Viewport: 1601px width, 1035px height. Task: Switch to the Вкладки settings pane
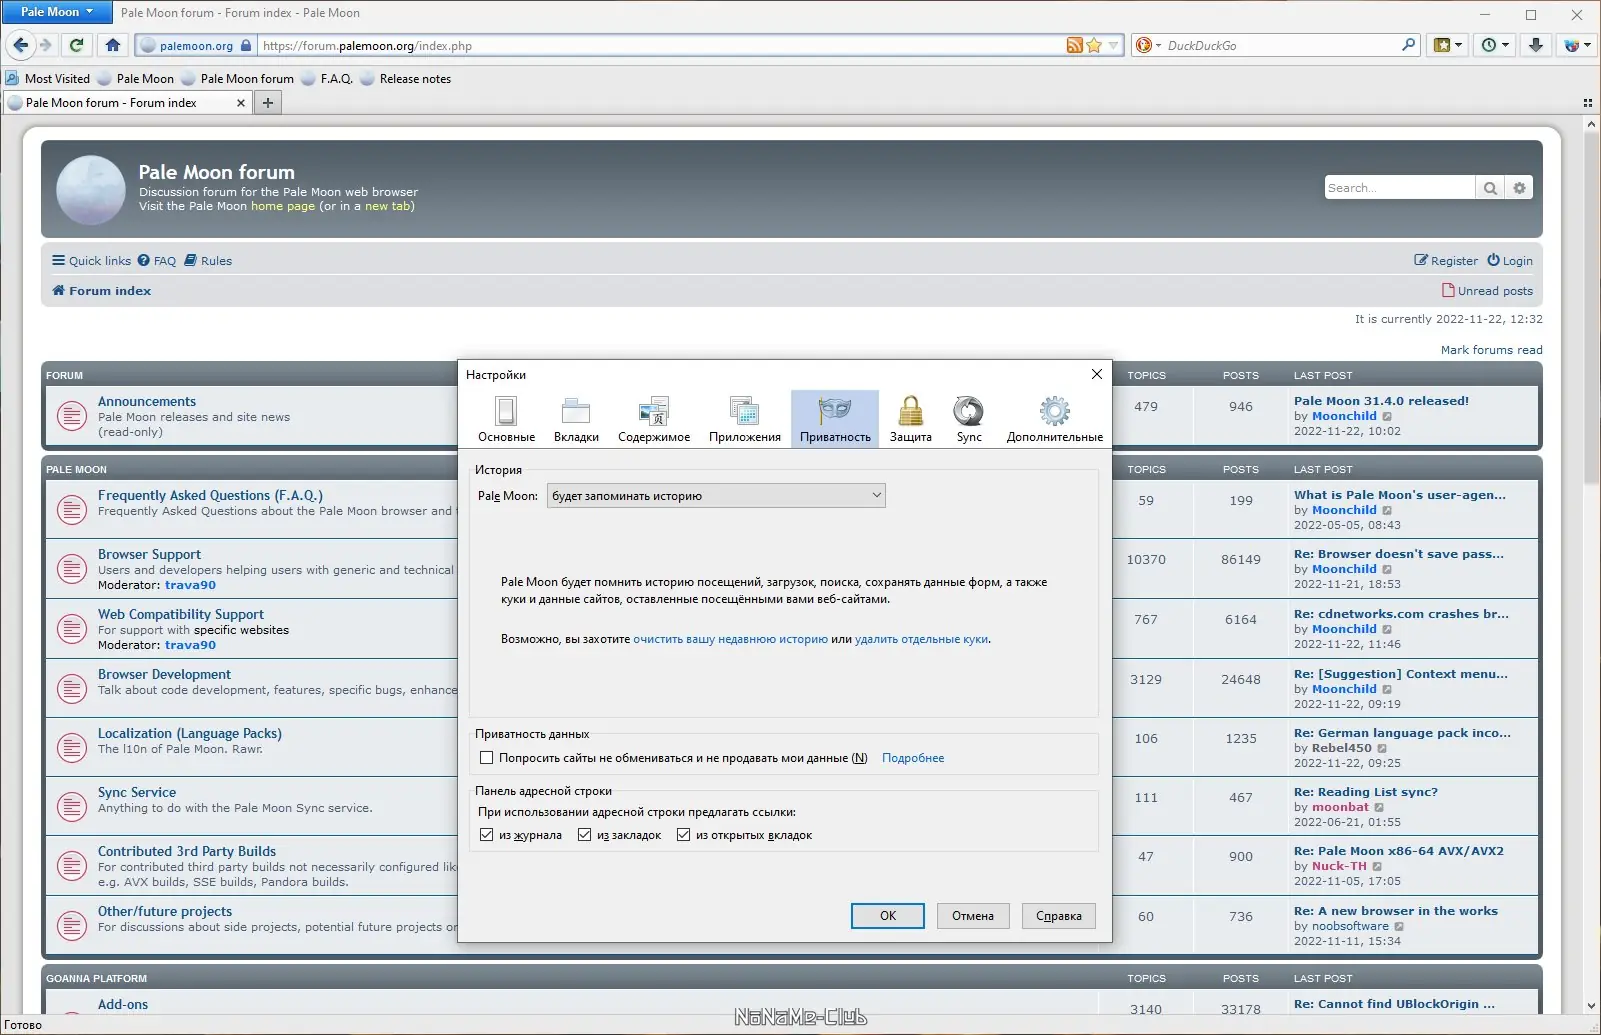pos(576,419)
